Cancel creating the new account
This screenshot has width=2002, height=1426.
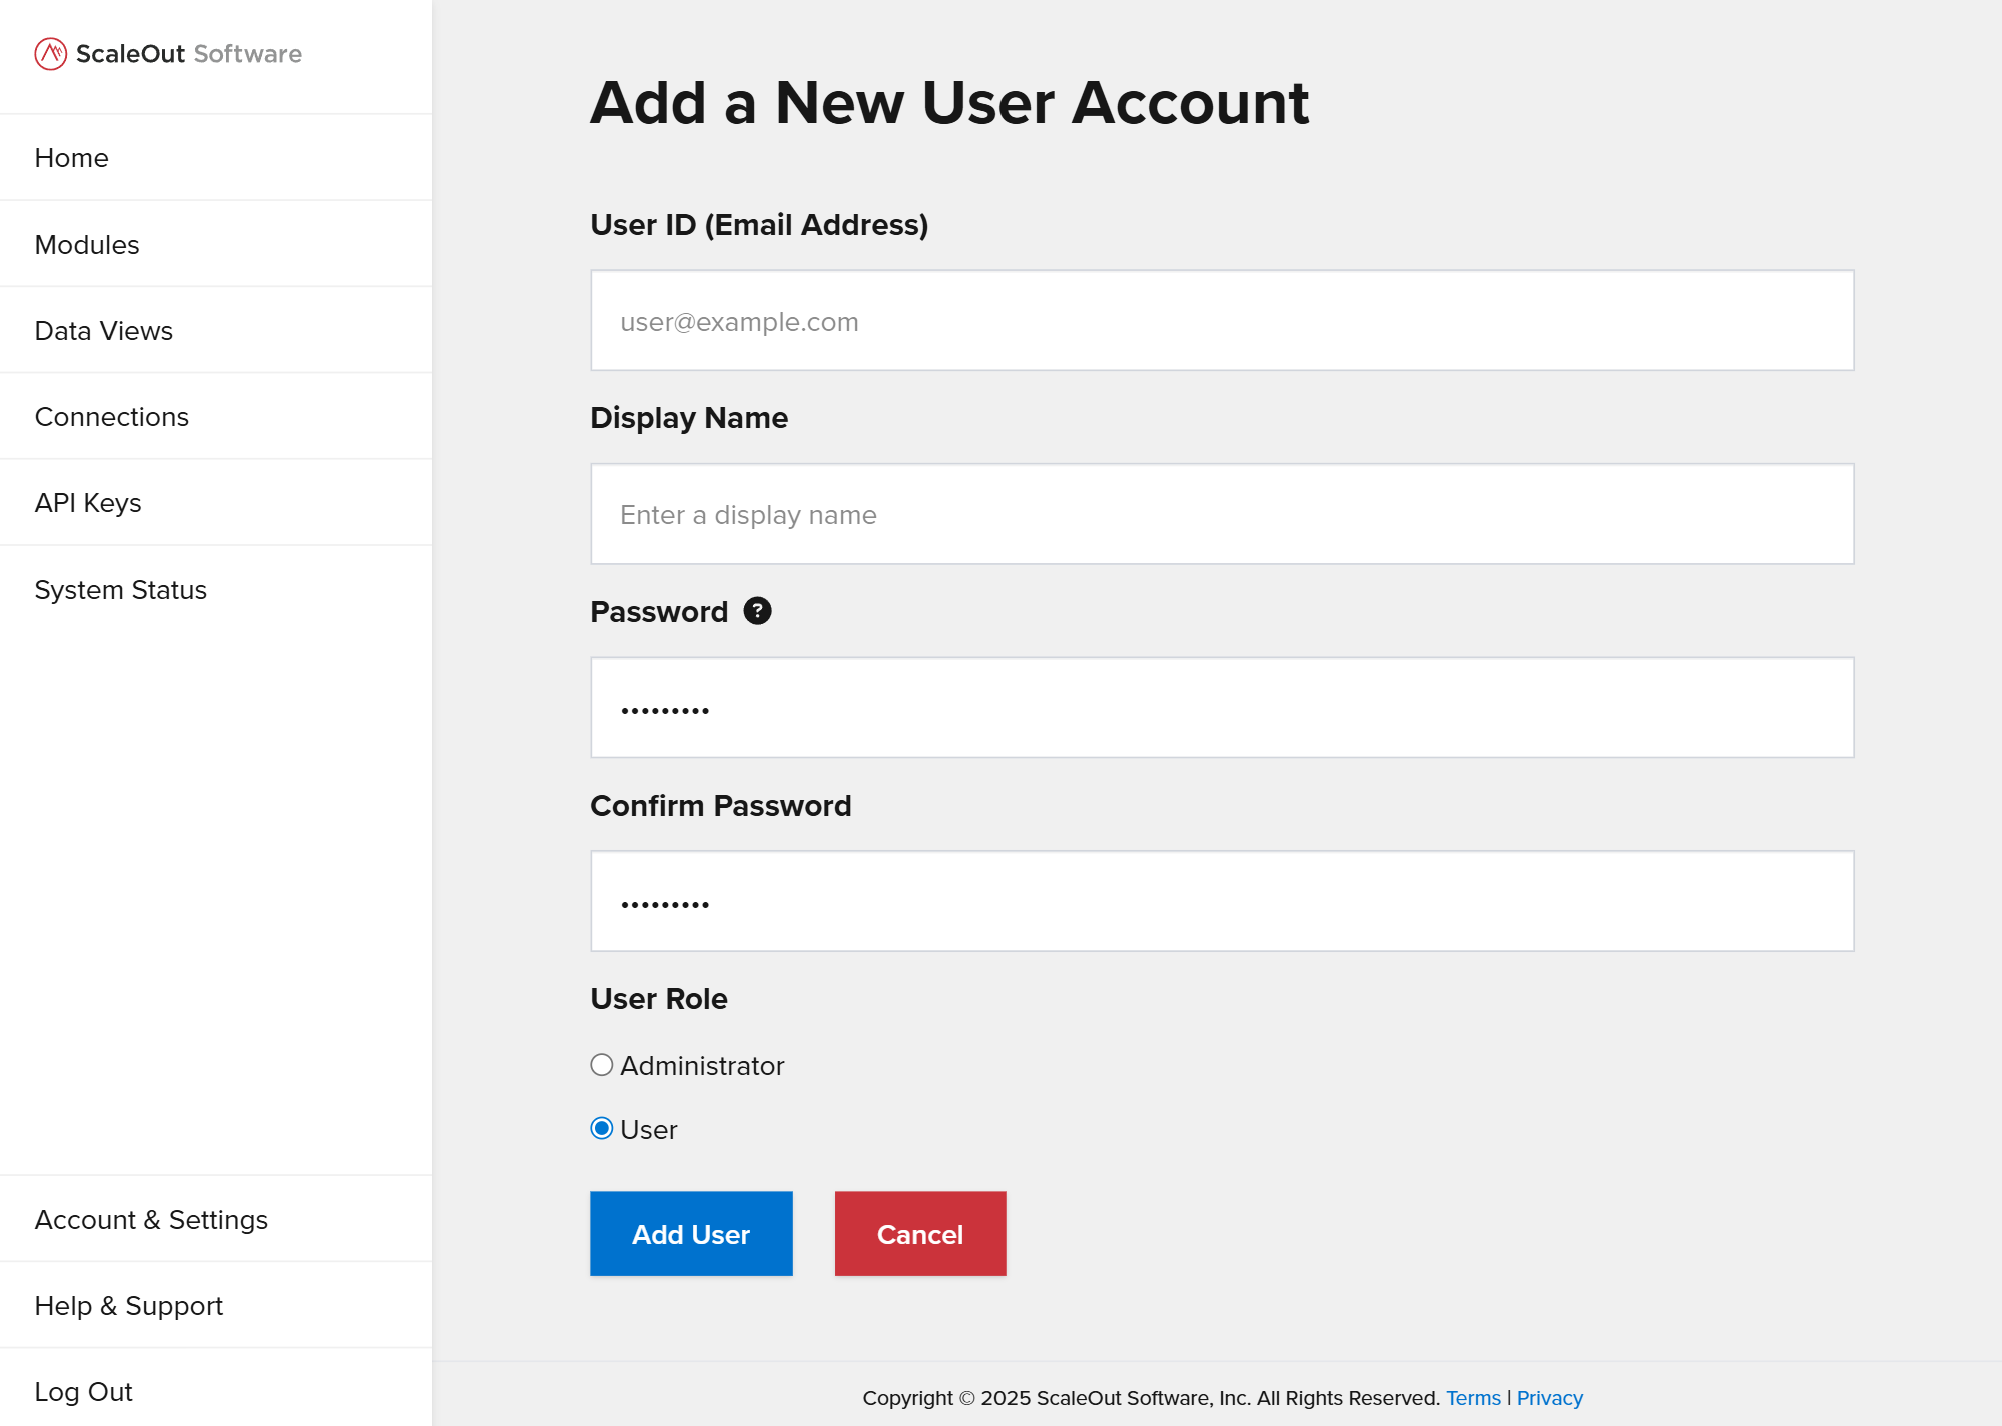pyautogui.click(x=919, y=1233)
